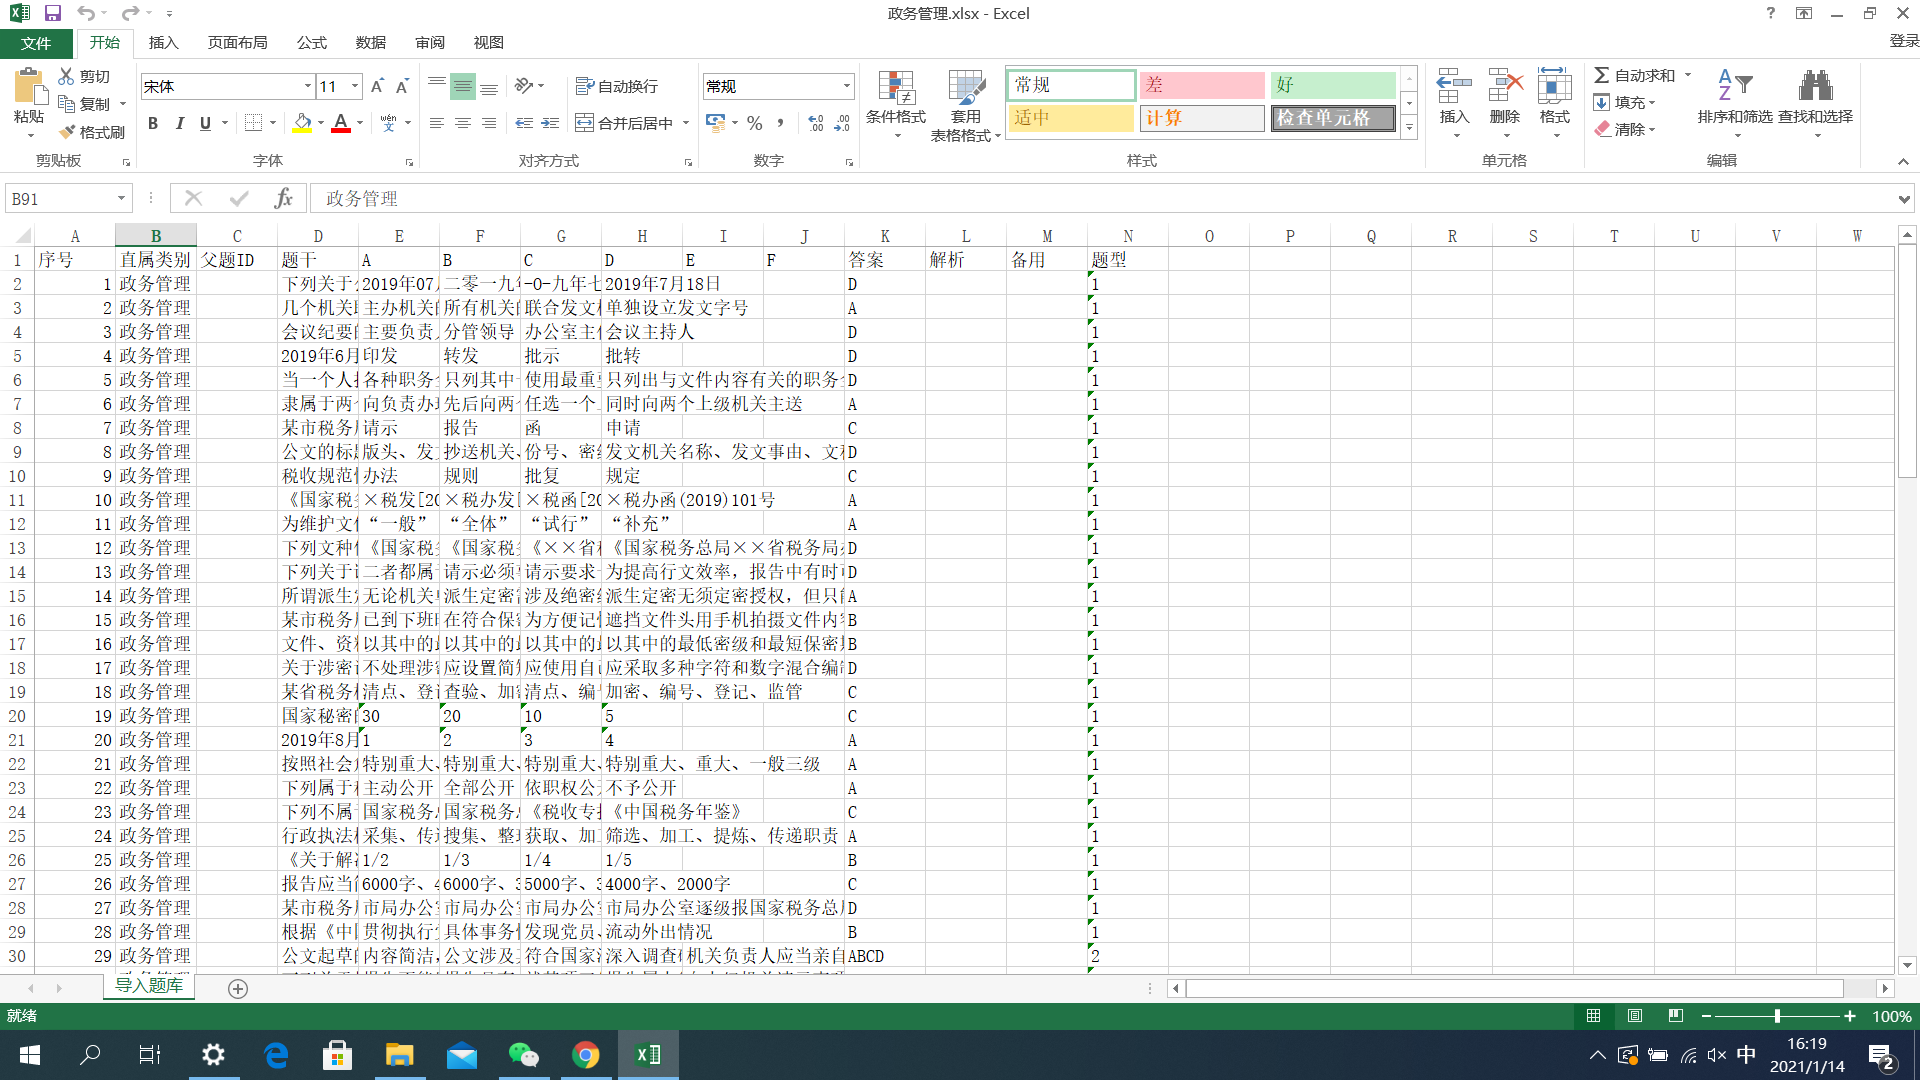Screen dimensions: 1920x1080
Task: Click the increase indent icon
Action: (x=550, y=123)
